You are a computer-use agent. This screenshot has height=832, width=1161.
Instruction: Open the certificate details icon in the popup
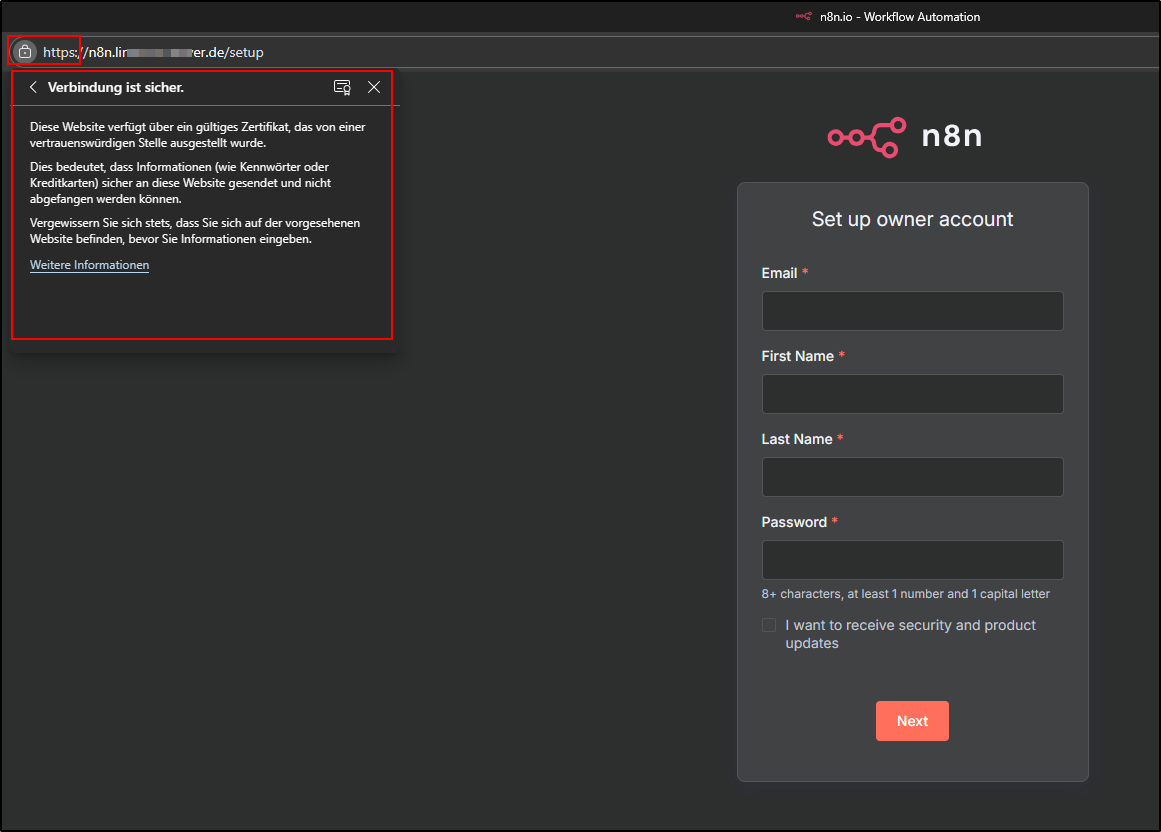342,87
